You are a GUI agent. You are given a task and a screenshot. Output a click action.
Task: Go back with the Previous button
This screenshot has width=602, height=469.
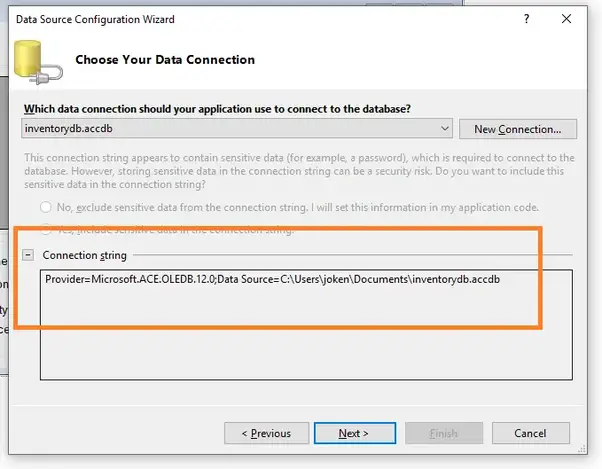[x=266, y=433]
